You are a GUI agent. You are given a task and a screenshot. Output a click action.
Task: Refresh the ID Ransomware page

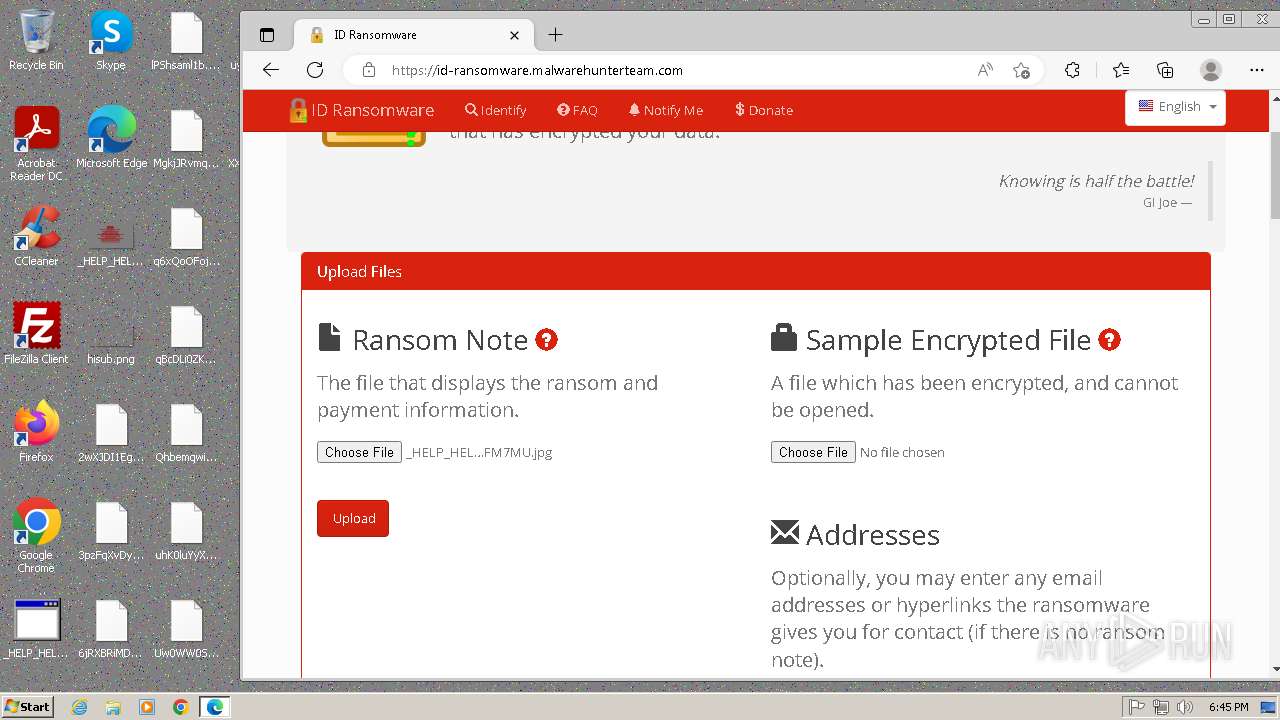coord(315,70)
